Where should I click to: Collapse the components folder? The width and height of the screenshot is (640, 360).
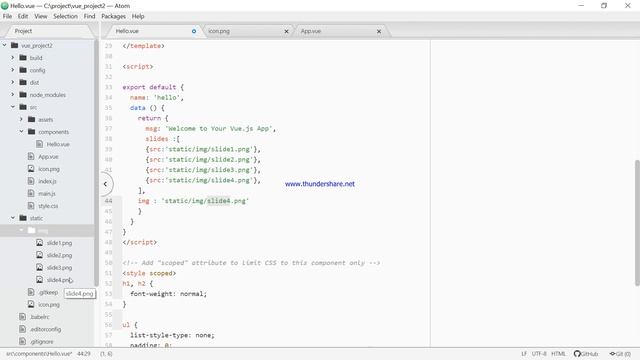click(x=21, y=131)
